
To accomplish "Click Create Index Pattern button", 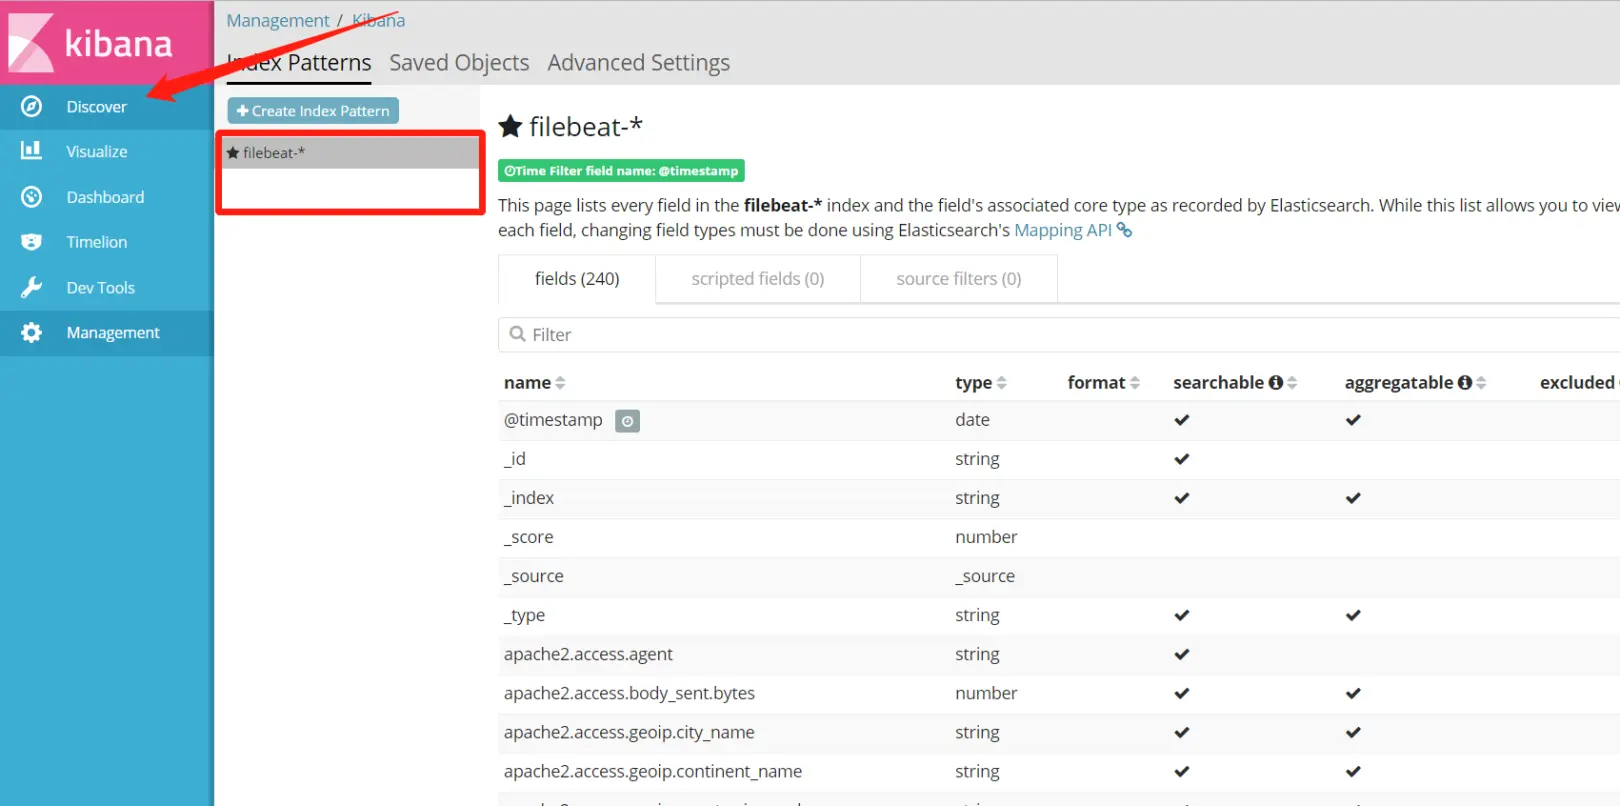I will tap(313, 111).
